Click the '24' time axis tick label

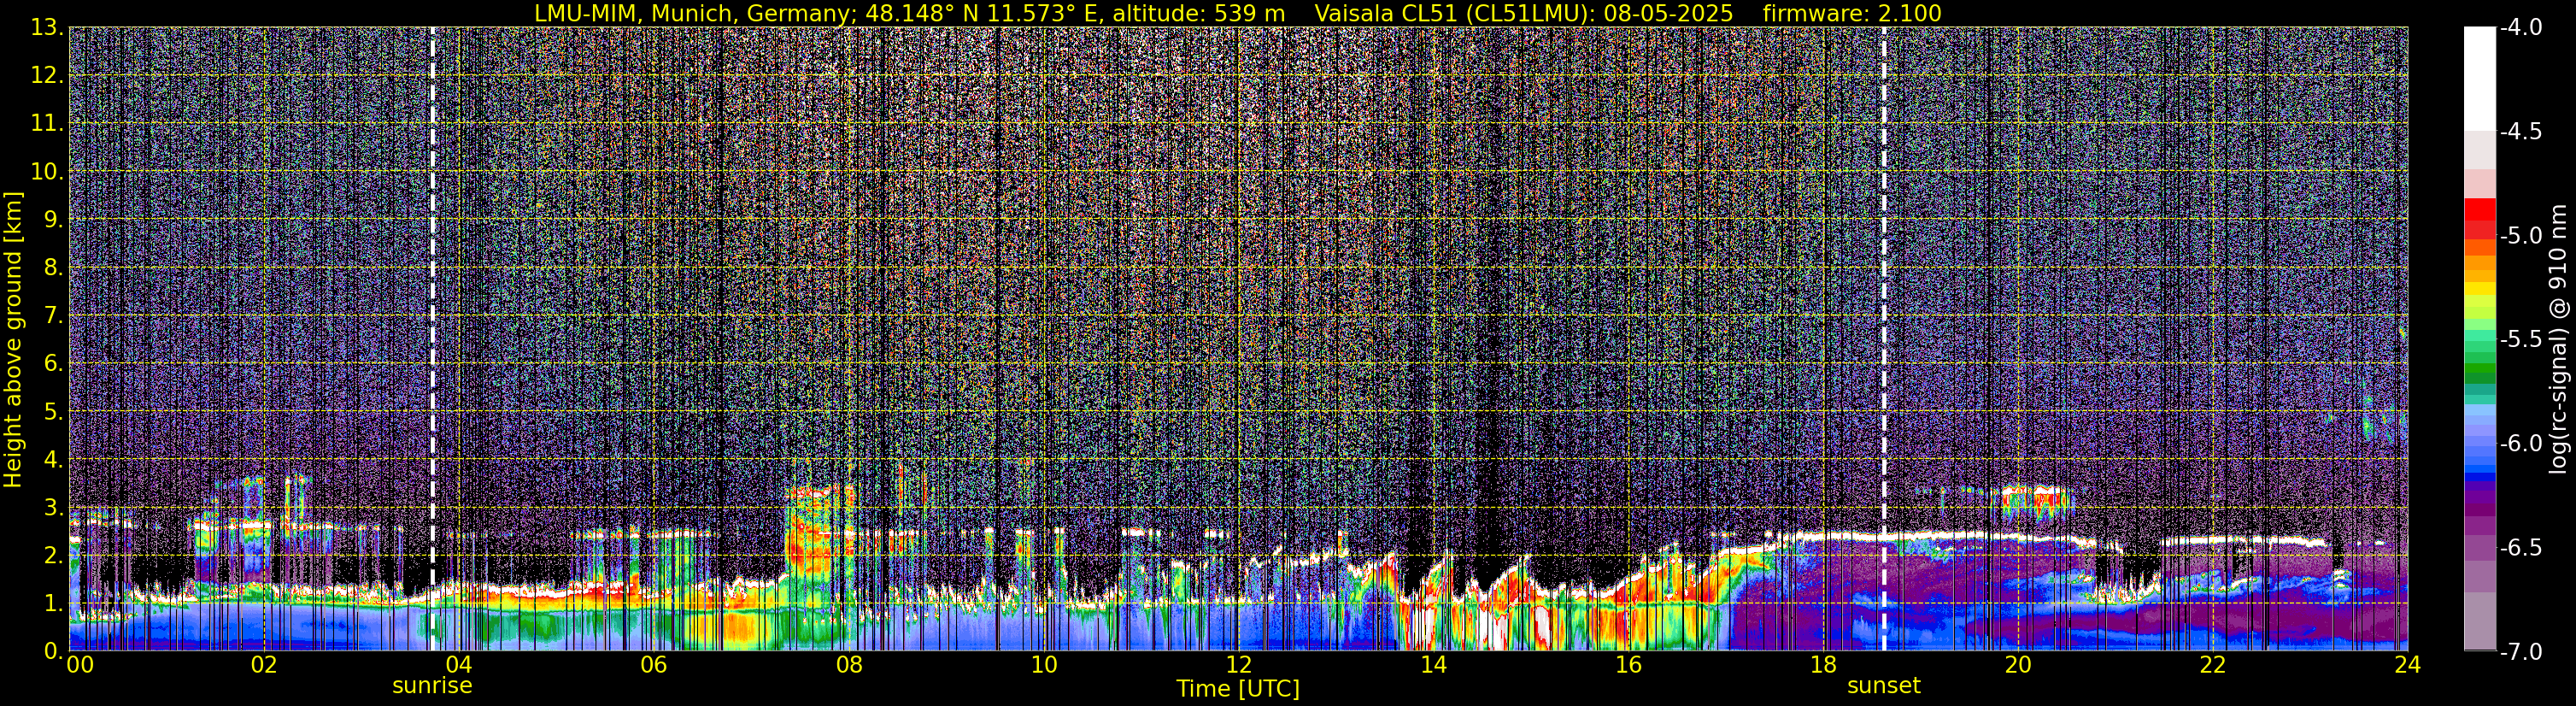pos(2407,665)
